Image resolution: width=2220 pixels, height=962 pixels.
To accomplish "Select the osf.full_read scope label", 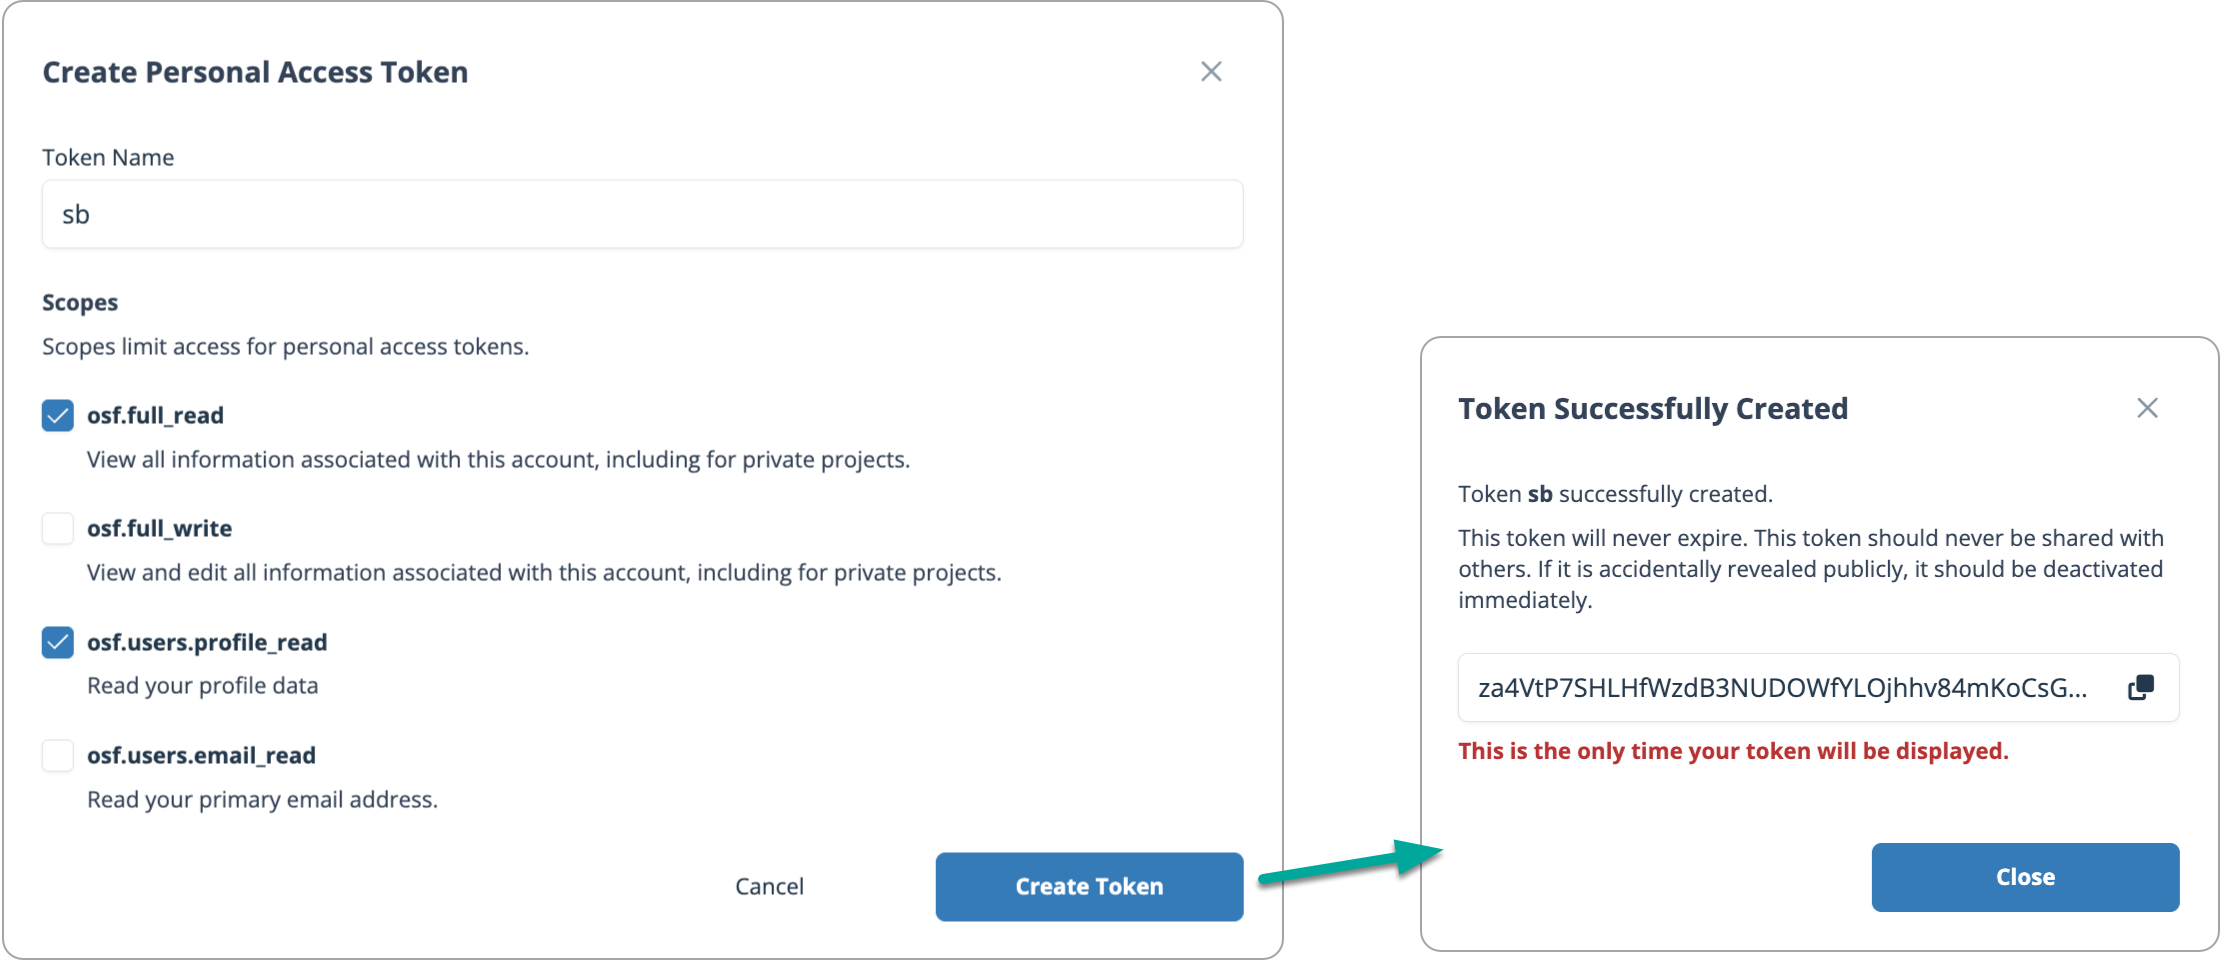I will (x=155, y=415).
